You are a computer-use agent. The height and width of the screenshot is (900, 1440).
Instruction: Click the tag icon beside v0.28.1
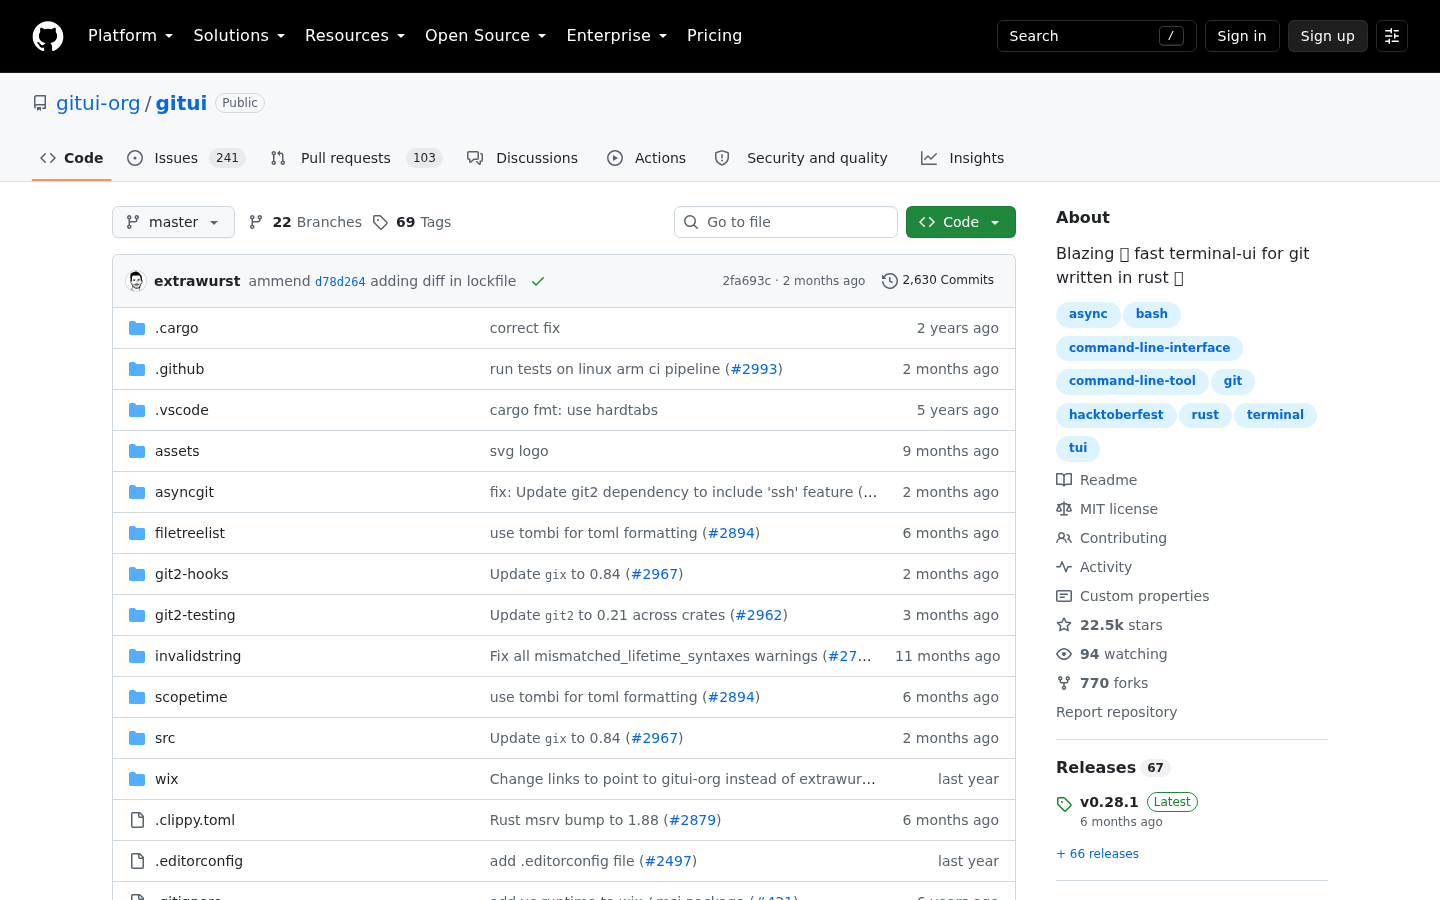(1064, 804)
